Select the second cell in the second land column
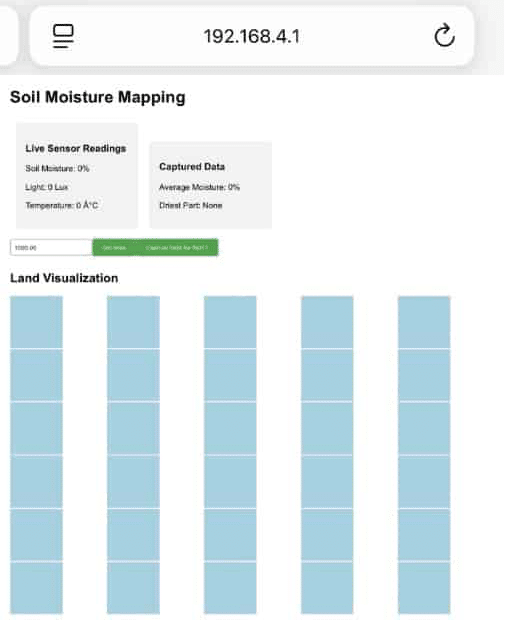This screenshot has height=620, width=506. tap(134, 375)
